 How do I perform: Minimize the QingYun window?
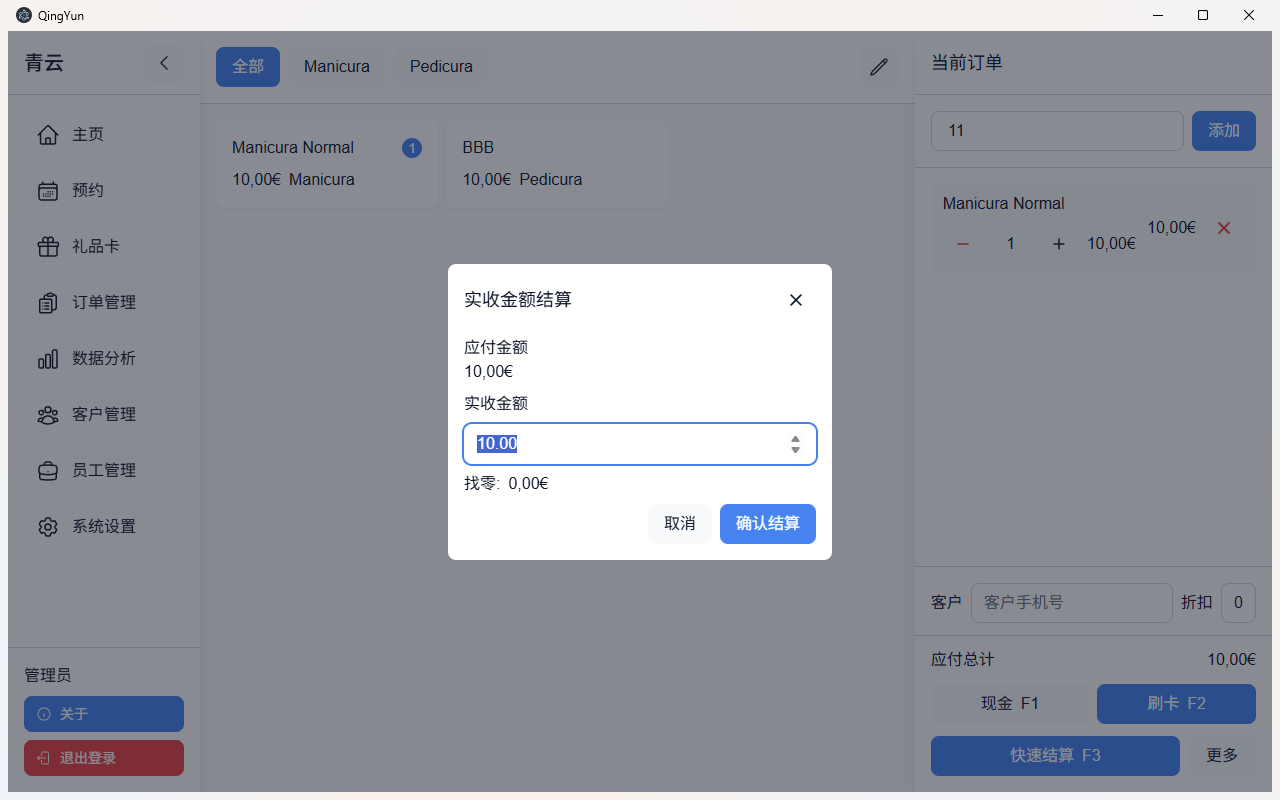click(1158, 15)
